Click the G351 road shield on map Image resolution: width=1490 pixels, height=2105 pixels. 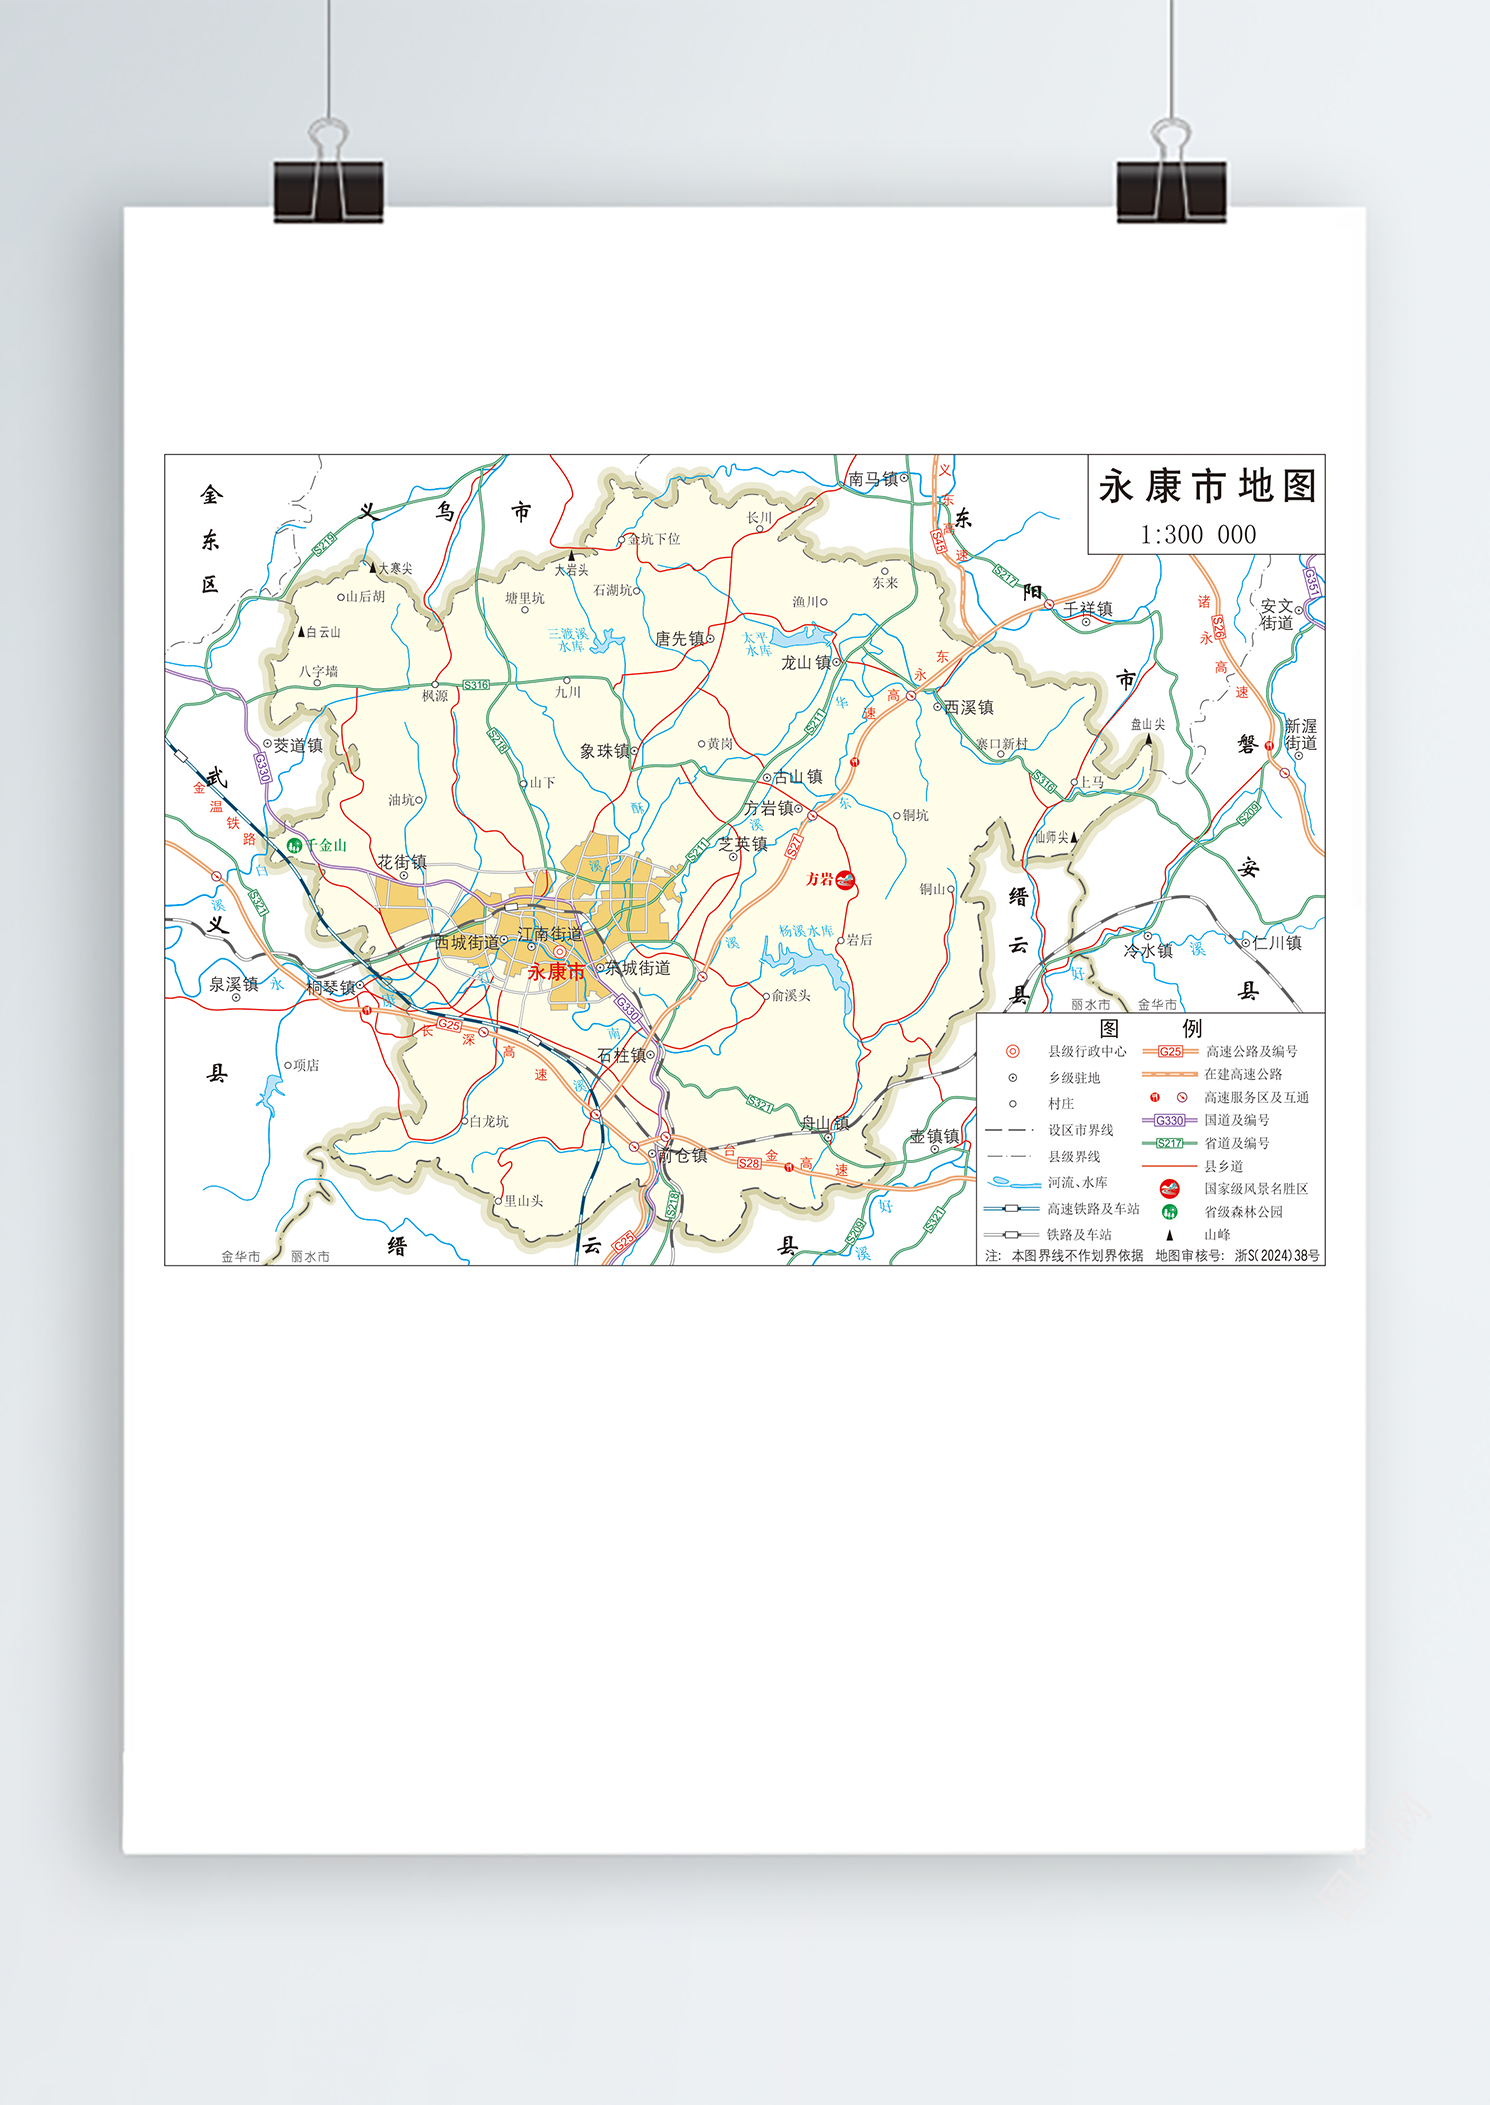1311,582
